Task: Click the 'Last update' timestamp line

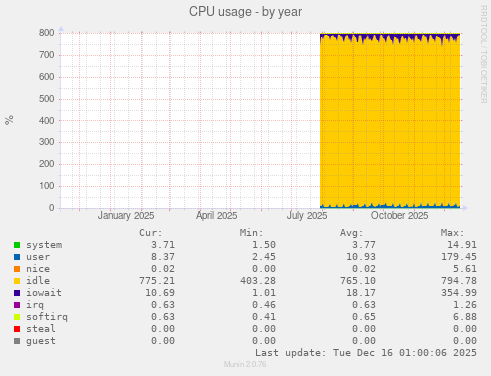Action: (x=366, y=353)
